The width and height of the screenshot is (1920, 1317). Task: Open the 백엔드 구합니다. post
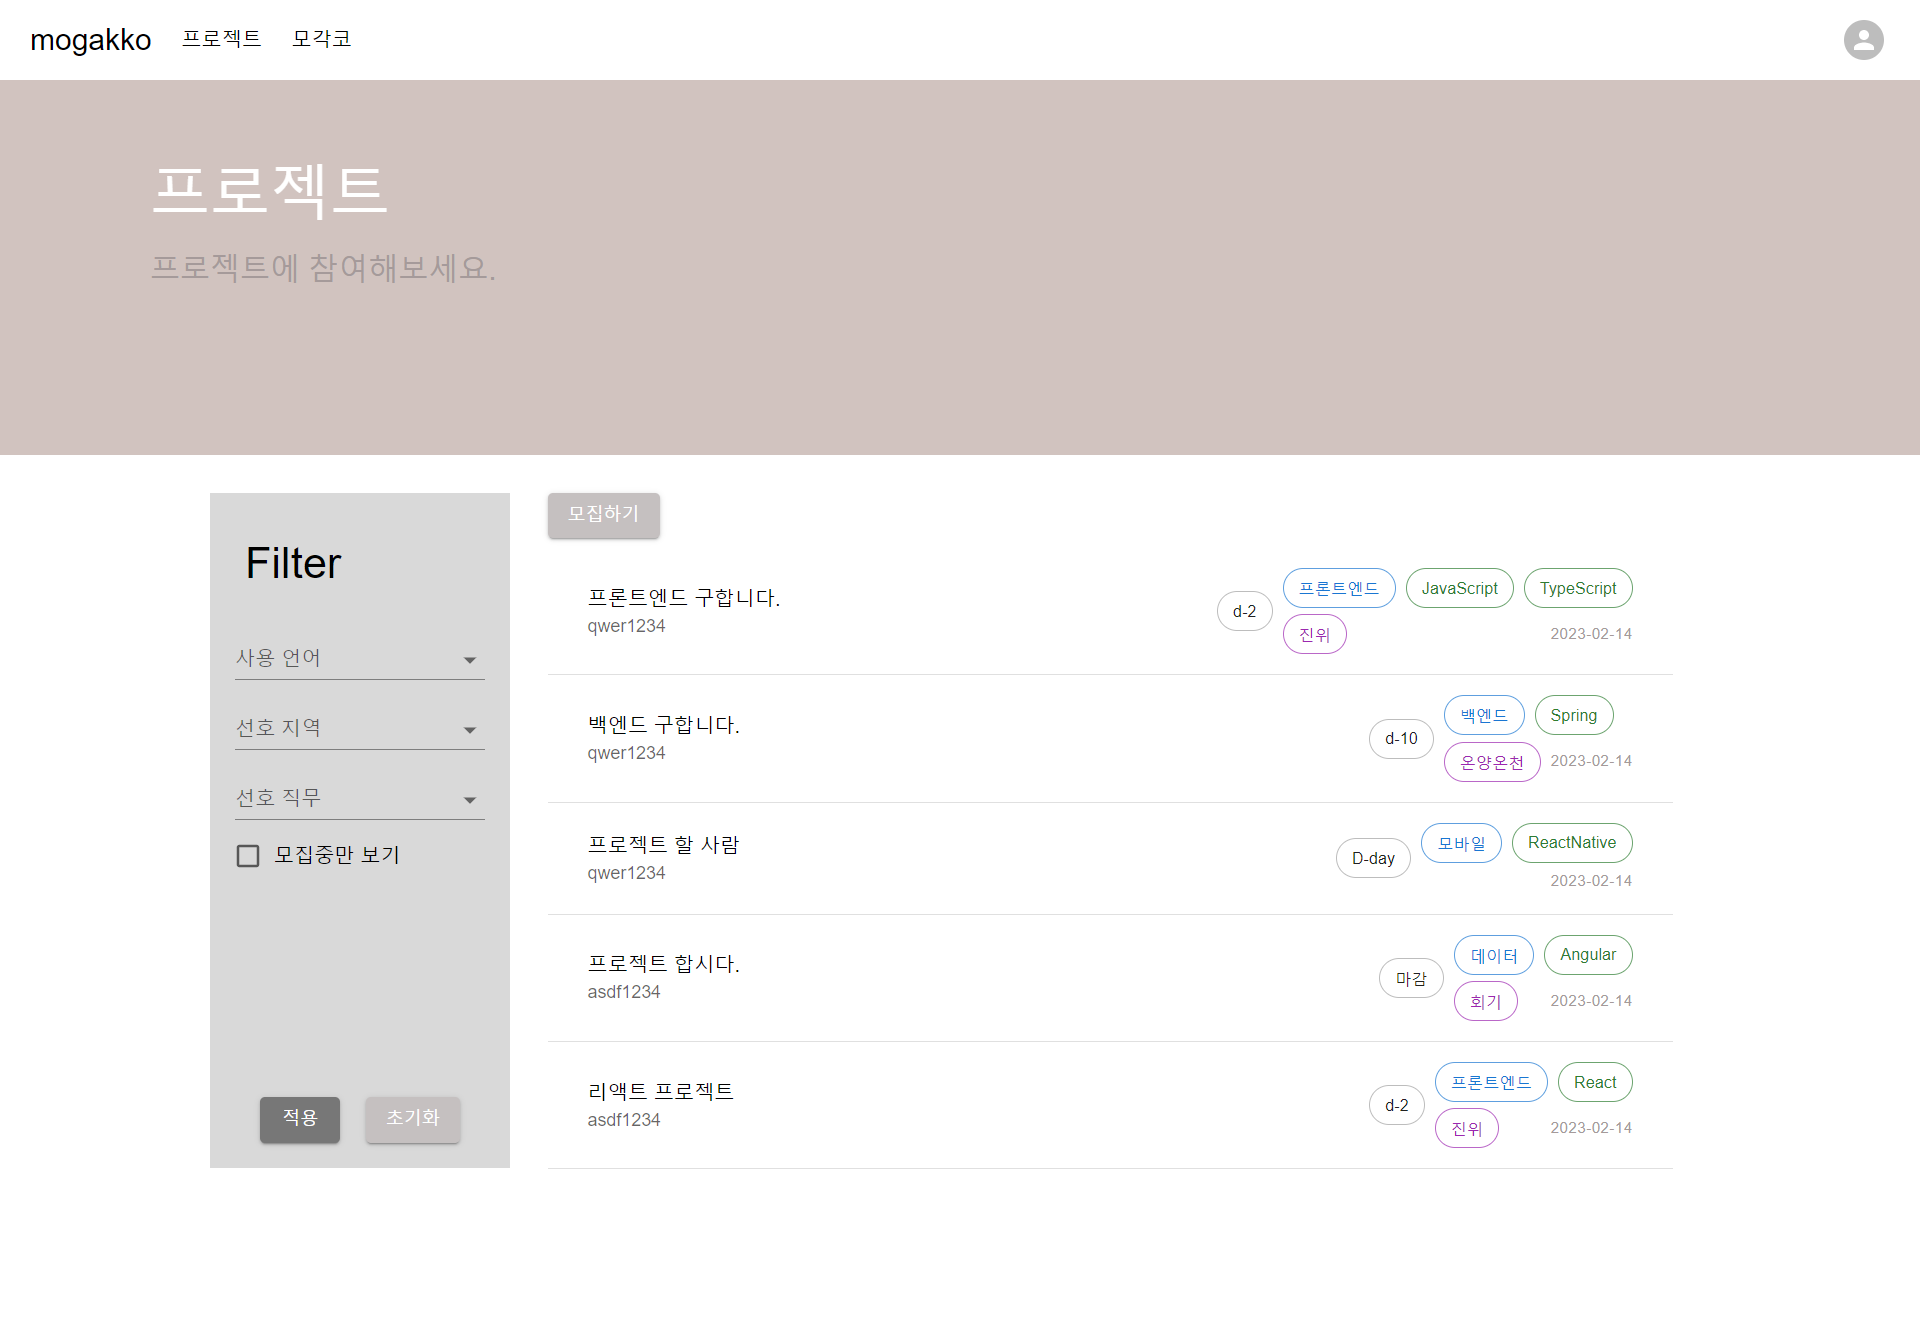[x=663, y=725]
